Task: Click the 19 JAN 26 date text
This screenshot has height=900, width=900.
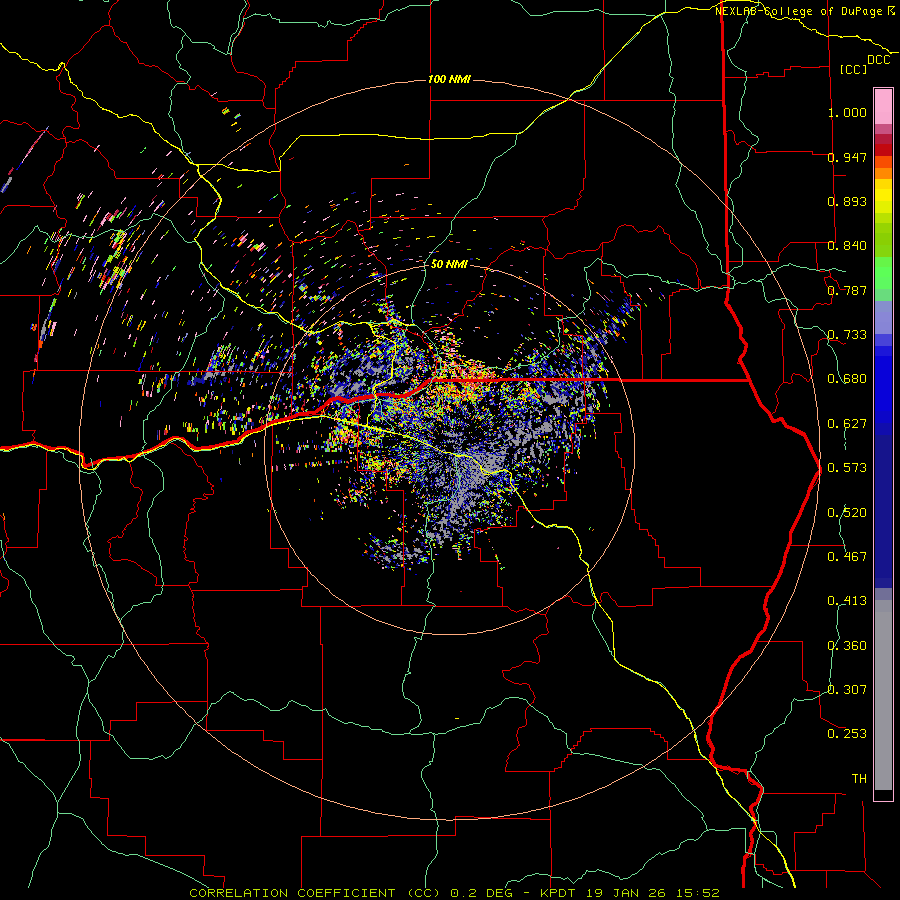Action: point(626,893)
